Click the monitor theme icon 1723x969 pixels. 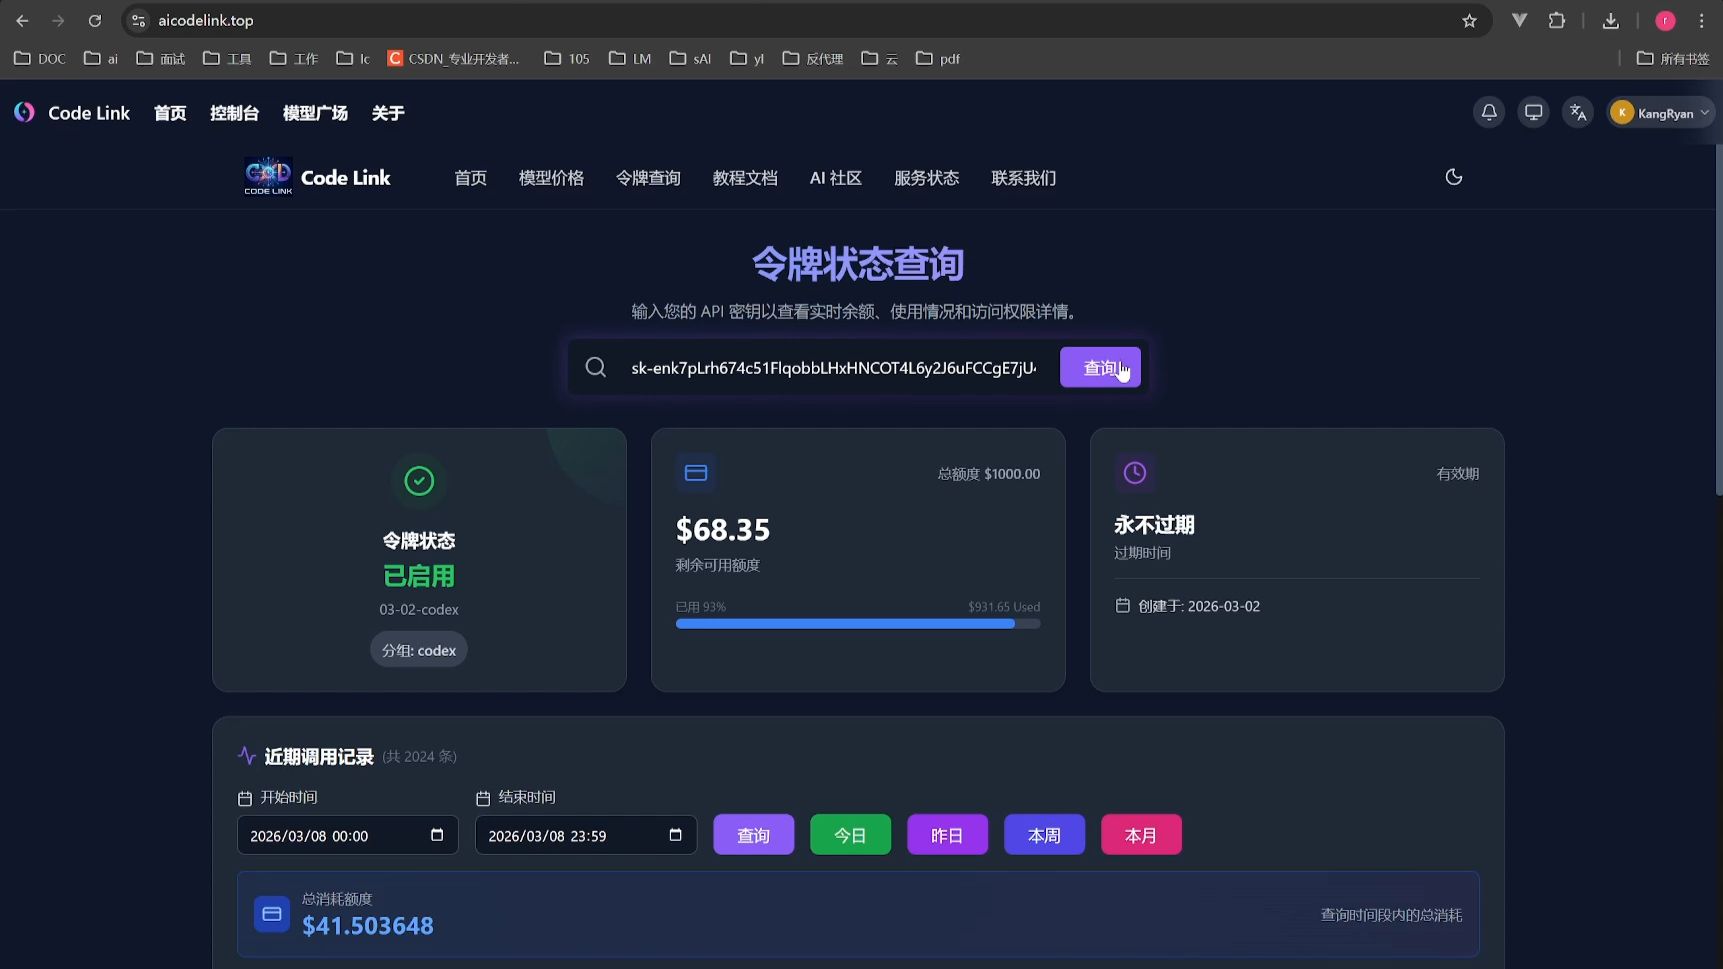pyautogui.click(x=1533, y=113)
